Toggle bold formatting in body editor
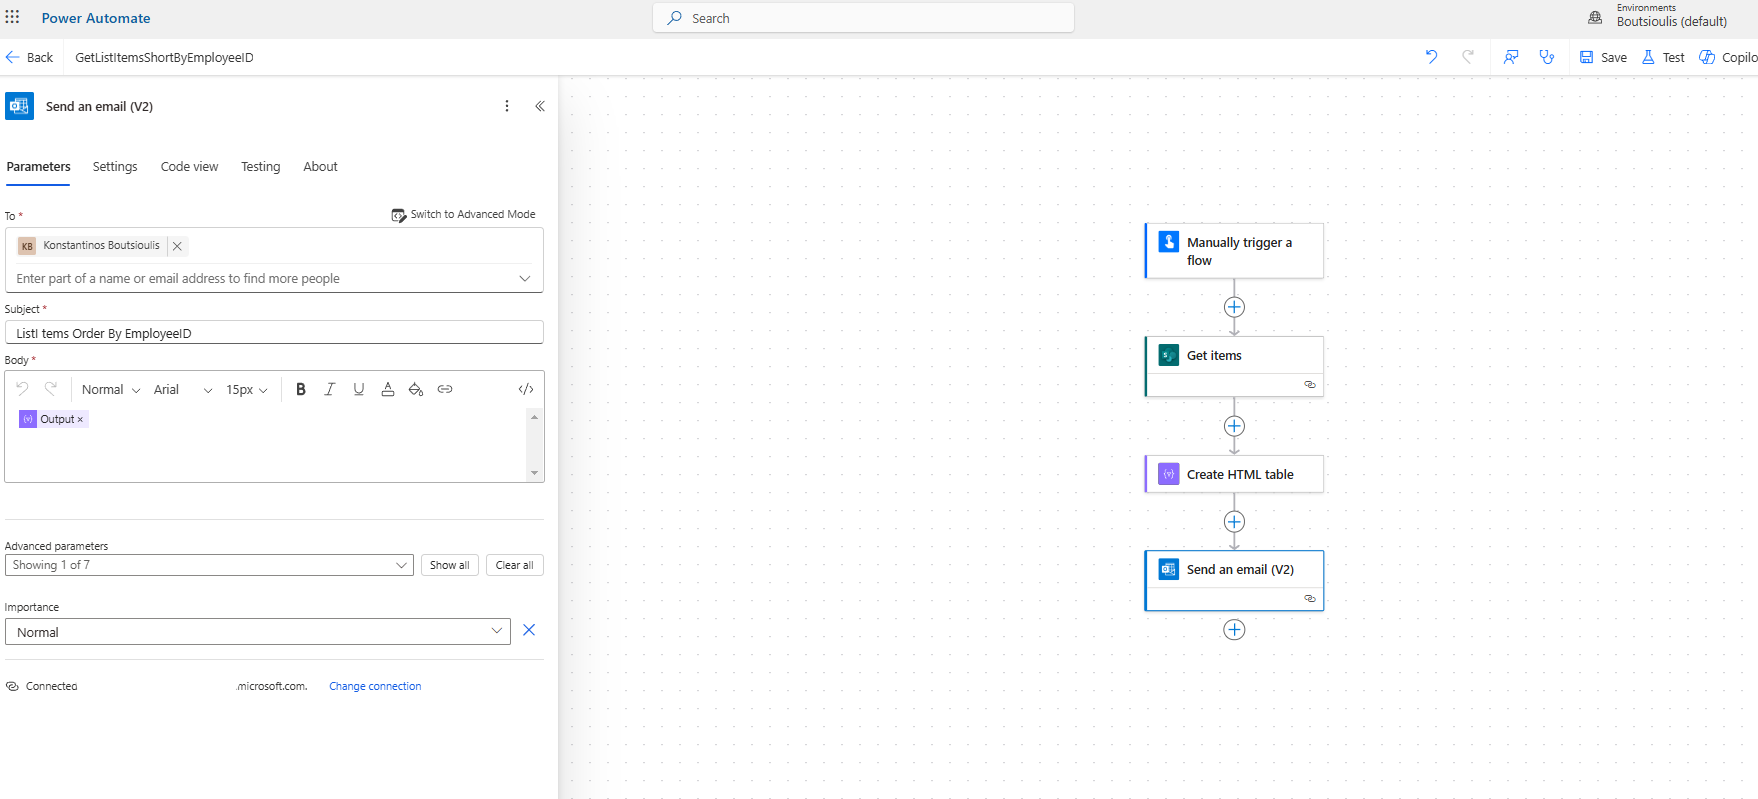 click(301, 389)
